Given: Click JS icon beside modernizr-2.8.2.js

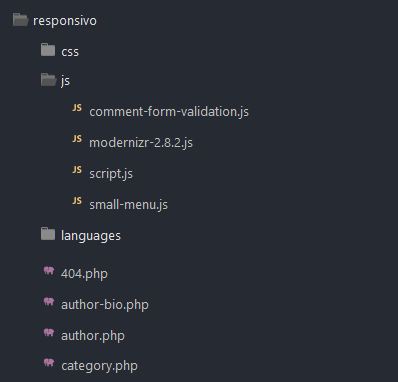Looking at the screenshot, I should (x=77, y=139).
